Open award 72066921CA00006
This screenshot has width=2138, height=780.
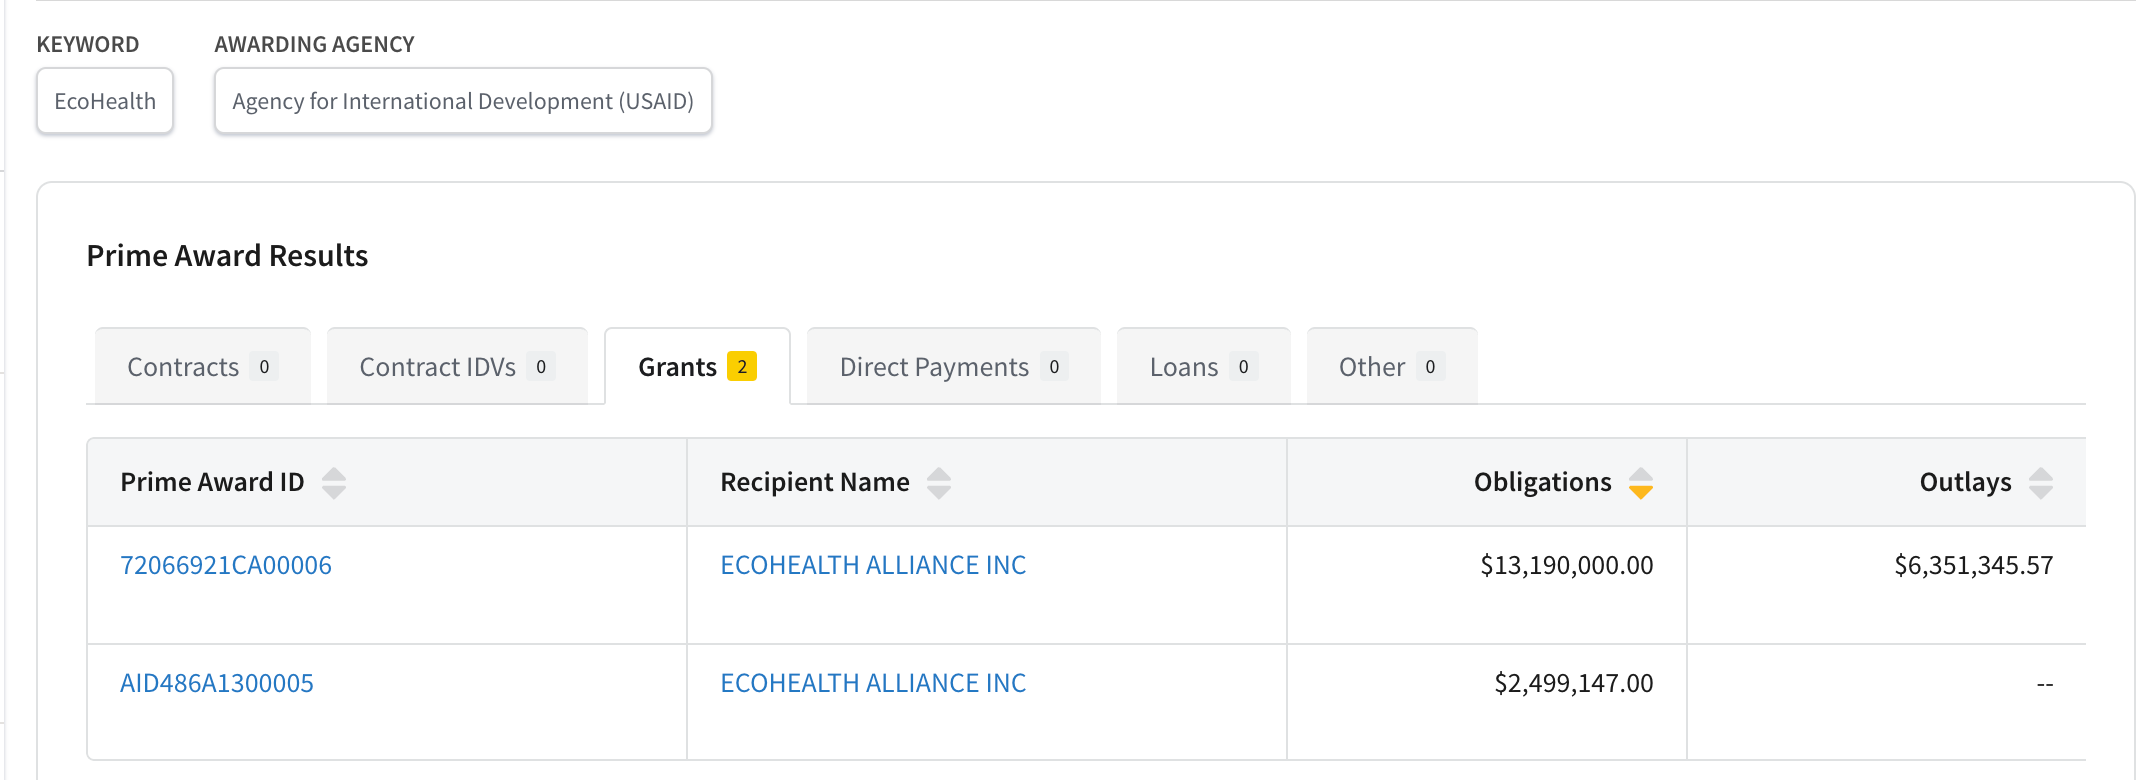226,565
